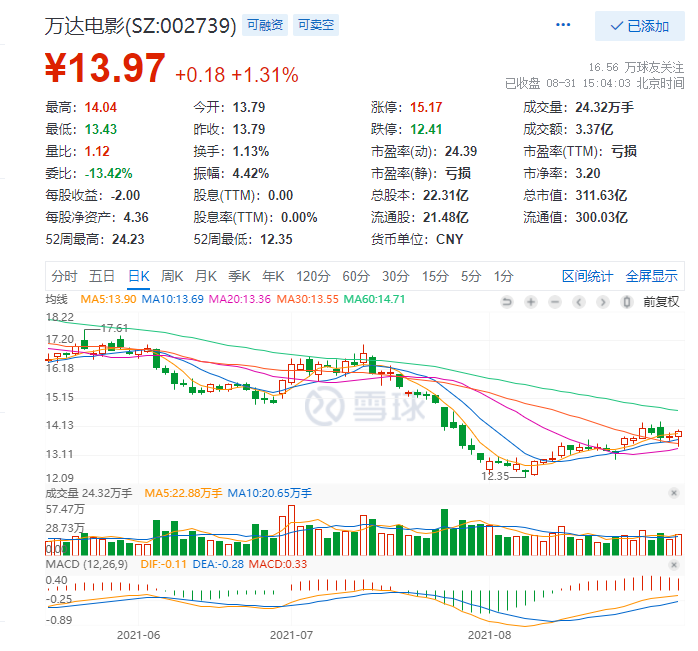The height and width of the screenshot is (651, 698).
Task: Click the chart reset (undo arrow) icon
Action: pyautogui.click(x=507, y=302)
